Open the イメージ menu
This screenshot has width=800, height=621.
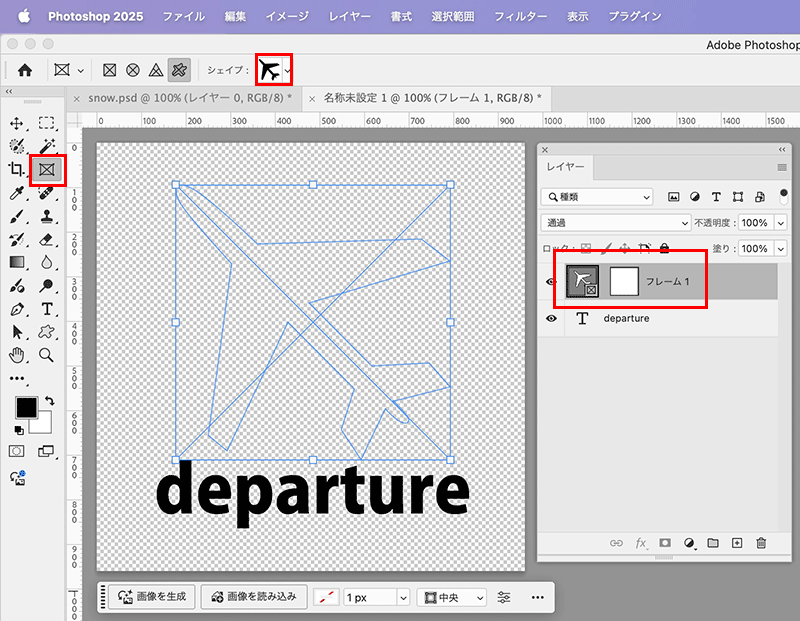coord(287,16)
